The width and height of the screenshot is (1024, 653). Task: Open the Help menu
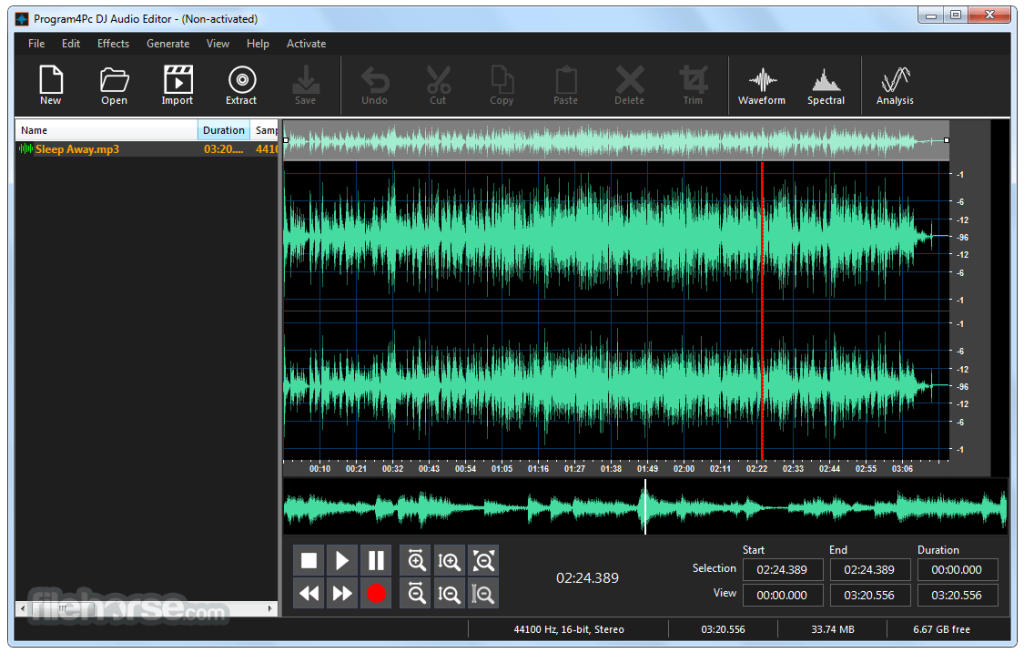[x=258, y=44]
